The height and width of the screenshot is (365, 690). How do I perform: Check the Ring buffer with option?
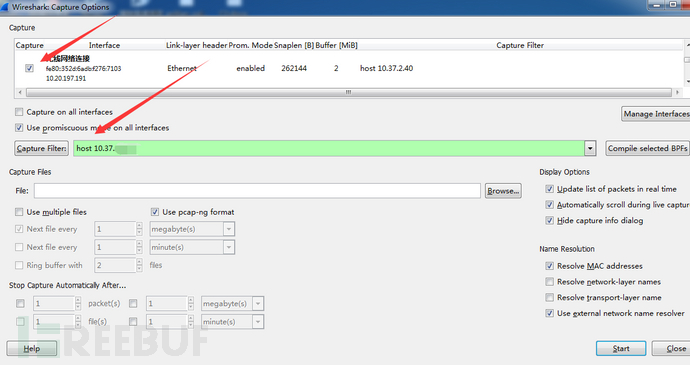coord(19,265)
